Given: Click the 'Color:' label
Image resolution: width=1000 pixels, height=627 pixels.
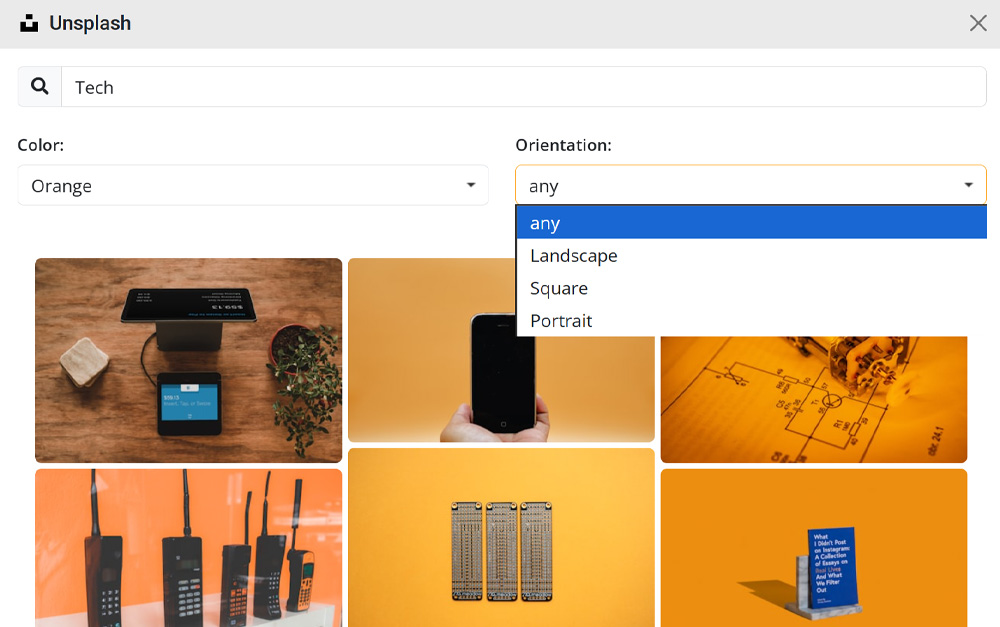Looking at the screenshot, I should 41,145.
